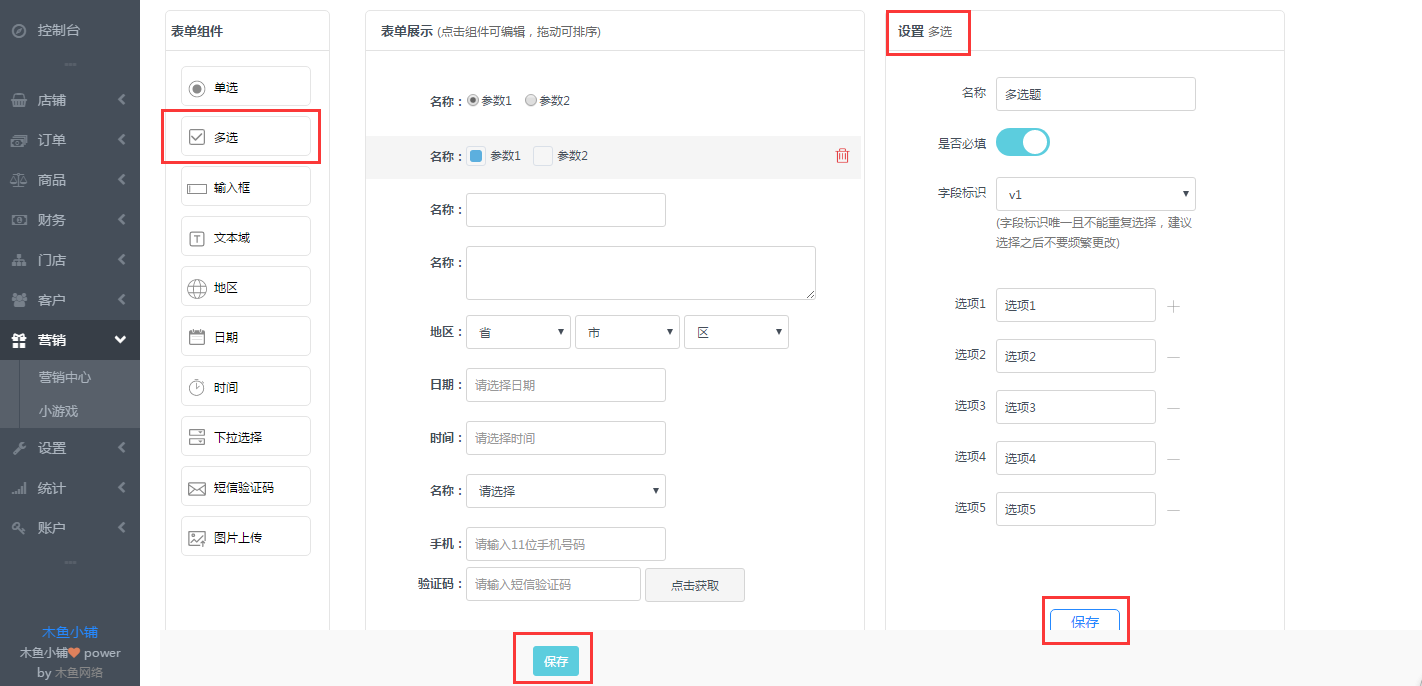The image size is (1422, 686).
Task: Click the red trash delete icon
Action: click(842, 156)
